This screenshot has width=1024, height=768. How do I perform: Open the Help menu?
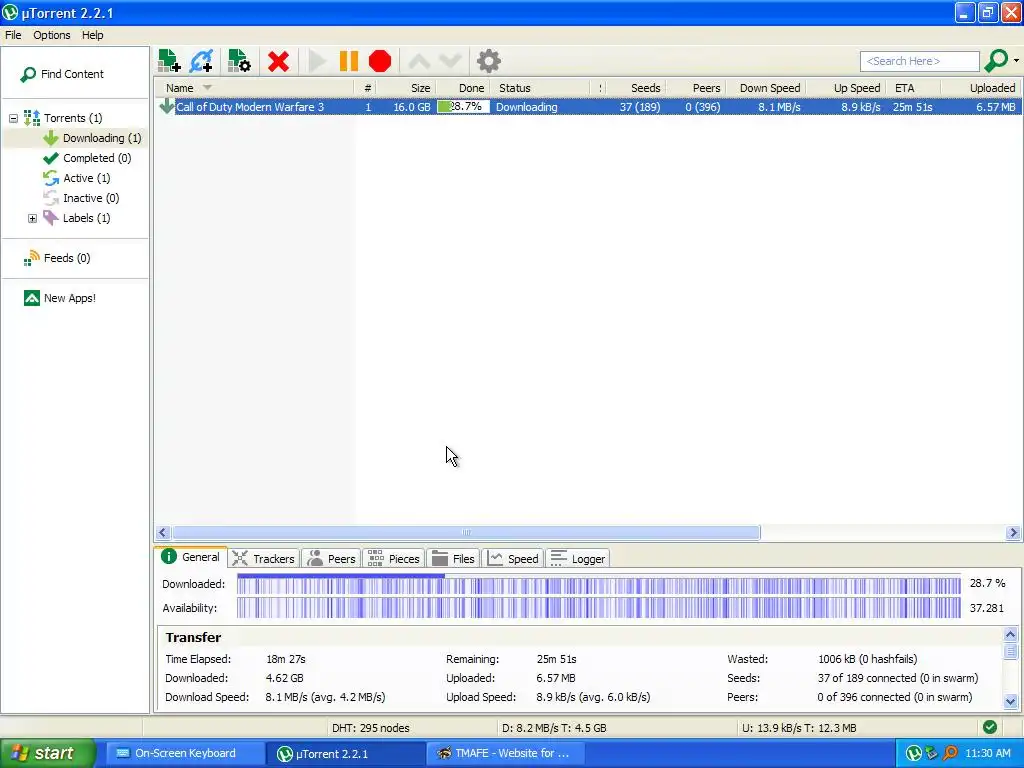pos(92,35)
